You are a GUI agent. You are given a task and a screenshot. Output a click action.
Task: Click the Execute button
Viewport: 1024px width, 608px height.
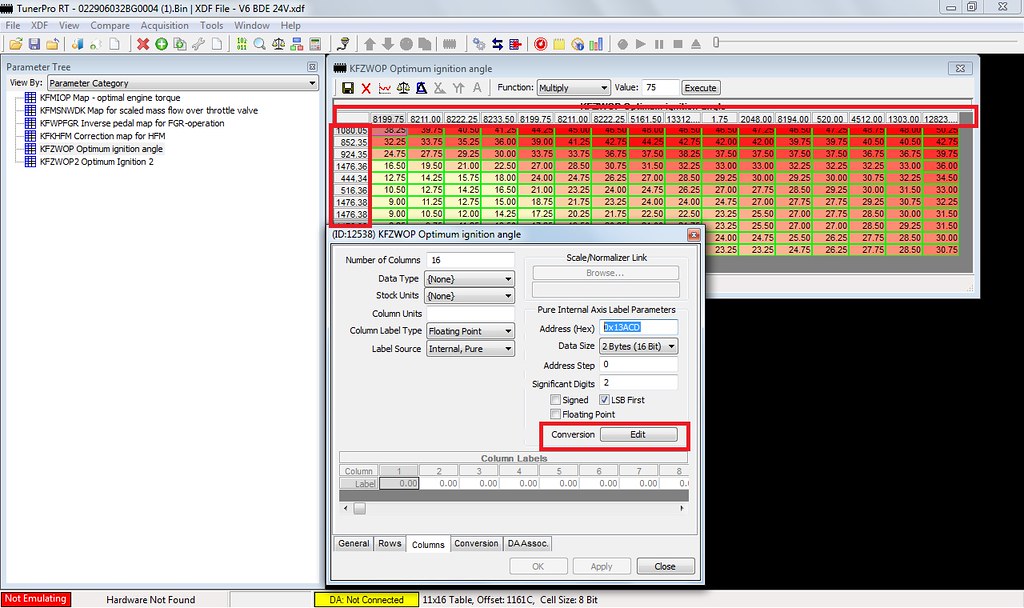[x=700, y=88]
